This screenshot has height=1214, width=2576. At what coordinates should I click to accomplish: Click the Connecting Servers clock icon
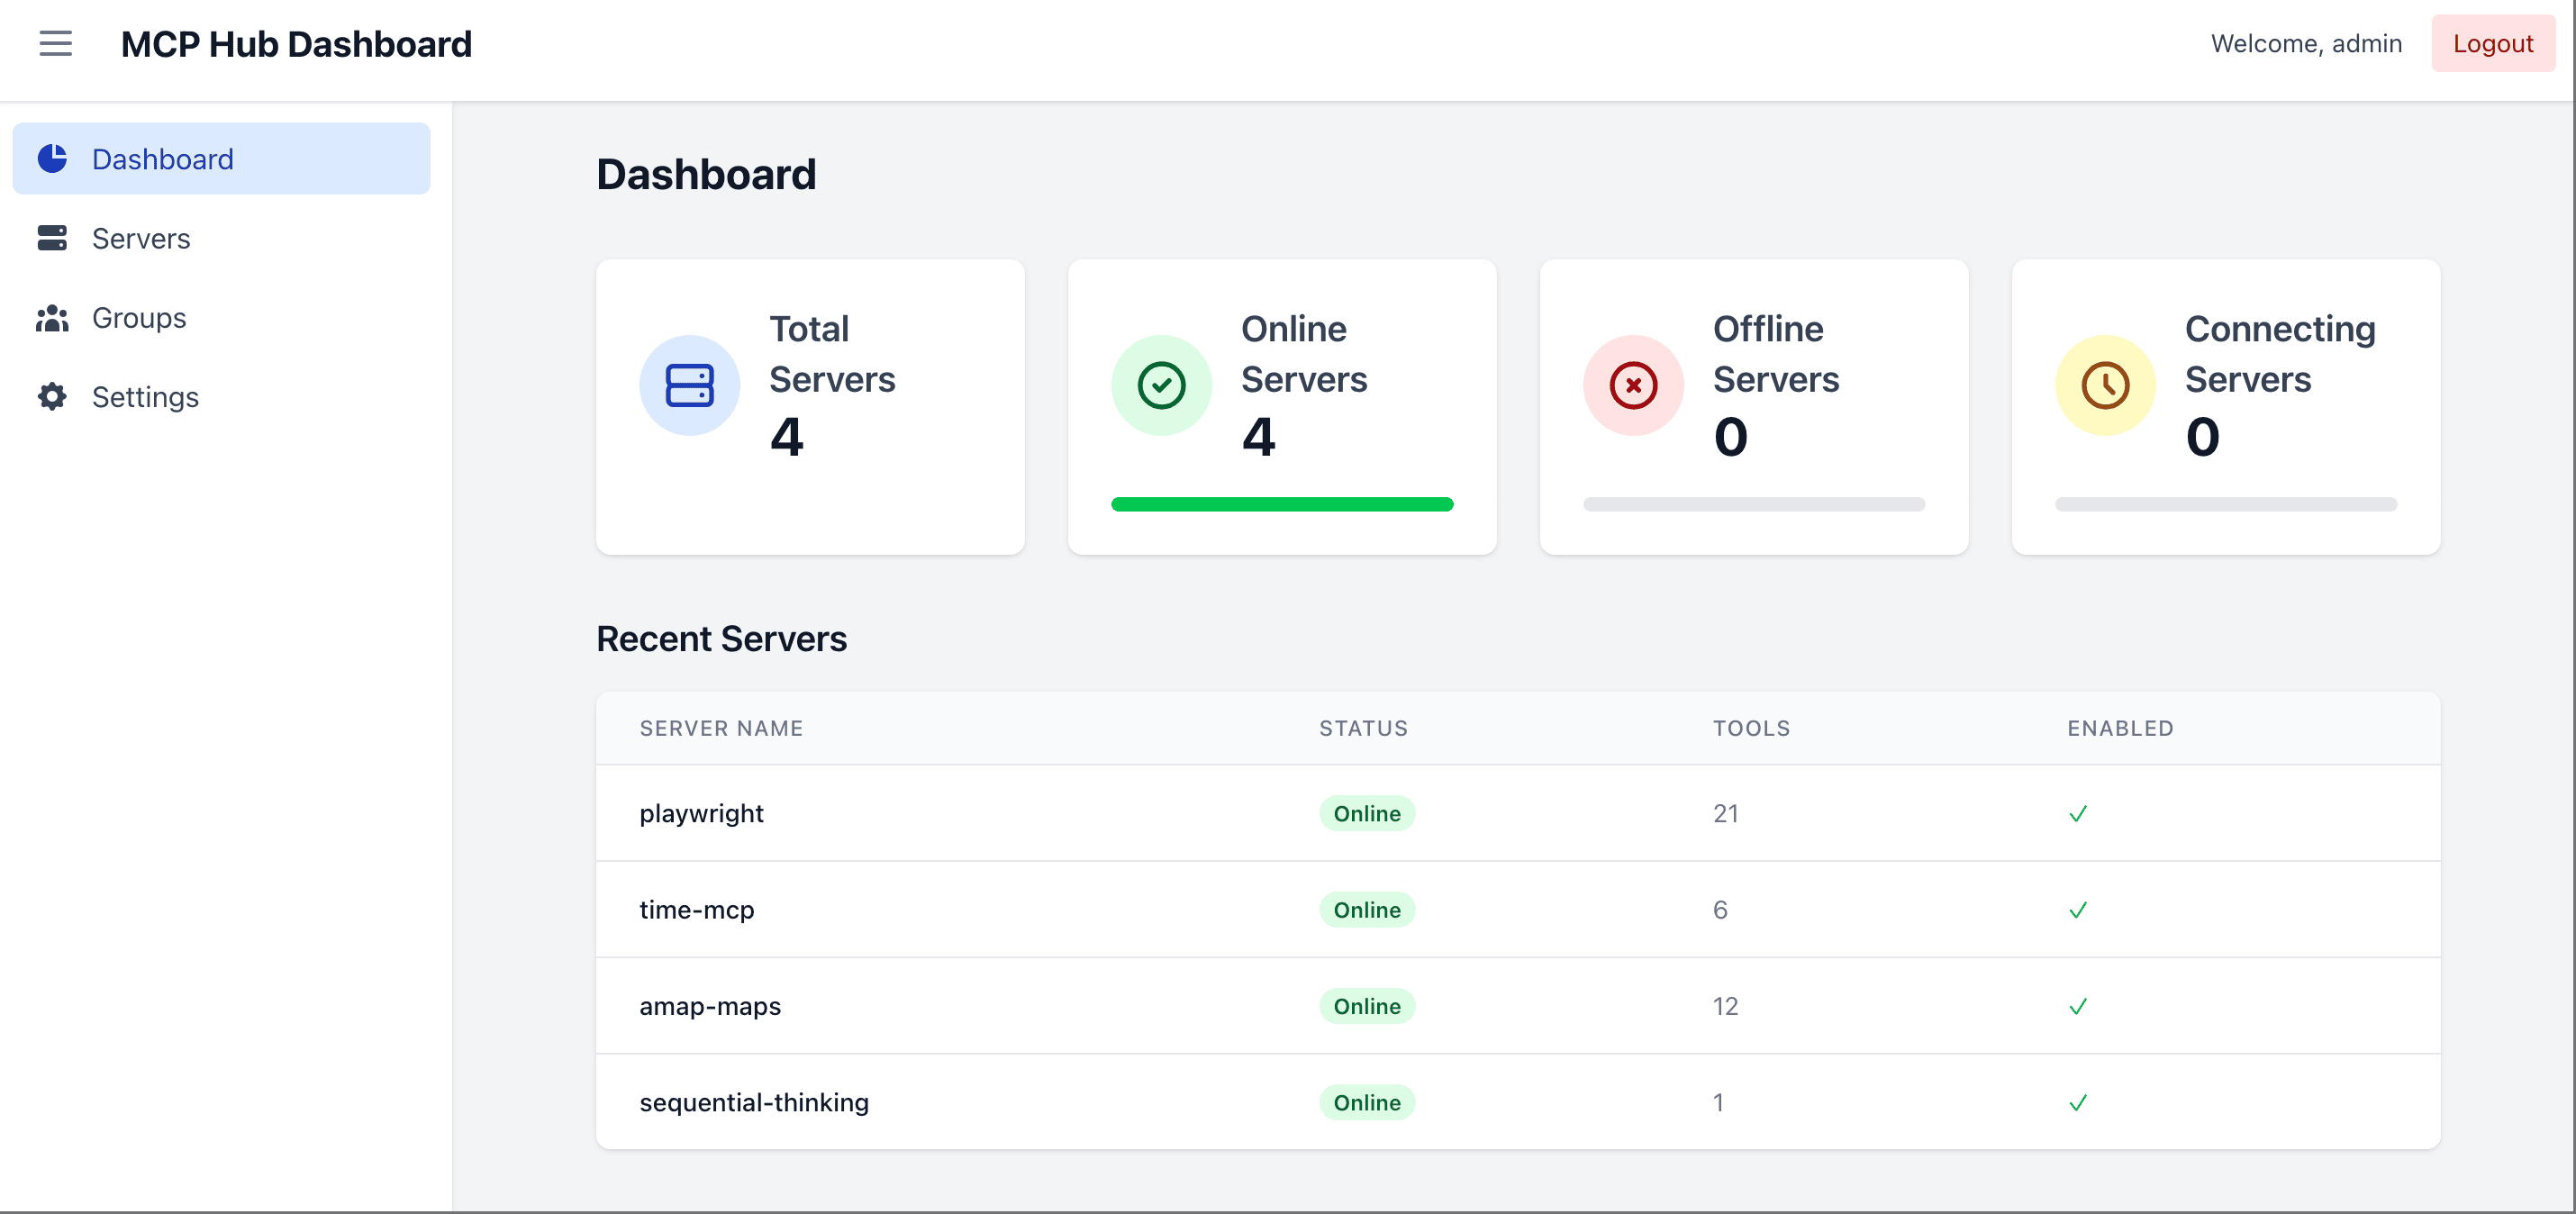pyautogui.click(x=2104, y=385)
